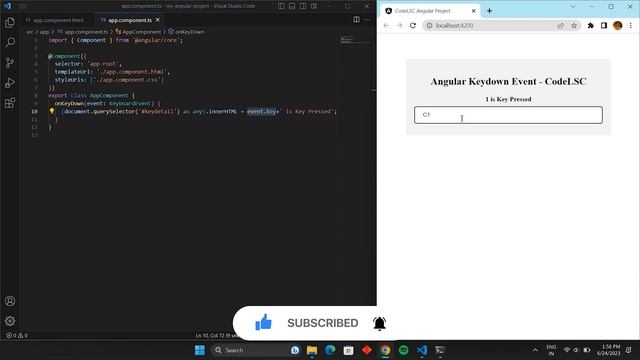Open the clock and date flyout
The image size is (640, 360).
pyautogui.click(x=609, y=350)
